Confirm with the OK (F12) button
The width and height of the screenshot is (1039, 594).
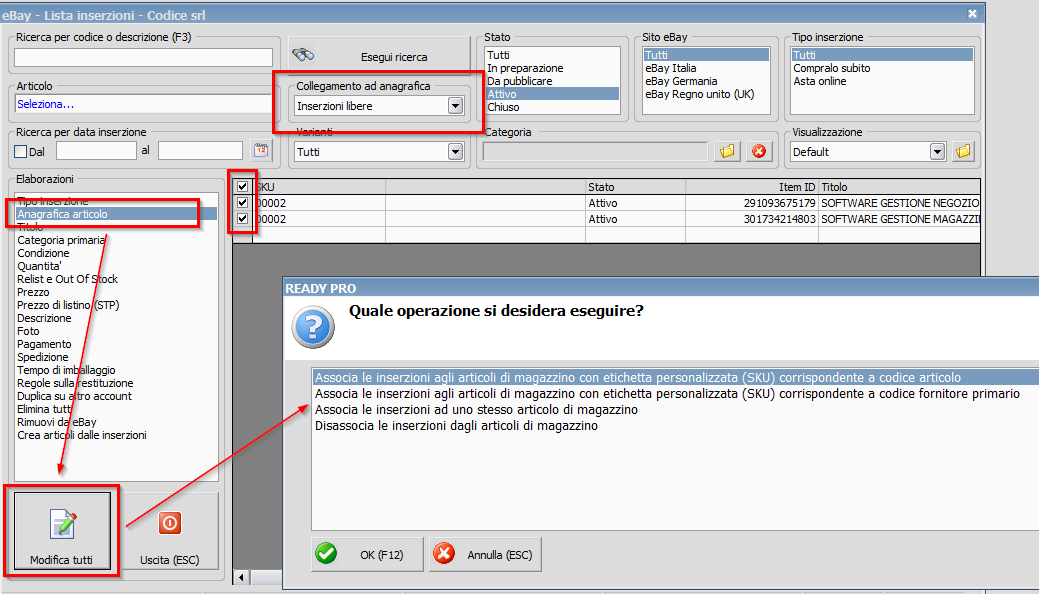[367, 554]
